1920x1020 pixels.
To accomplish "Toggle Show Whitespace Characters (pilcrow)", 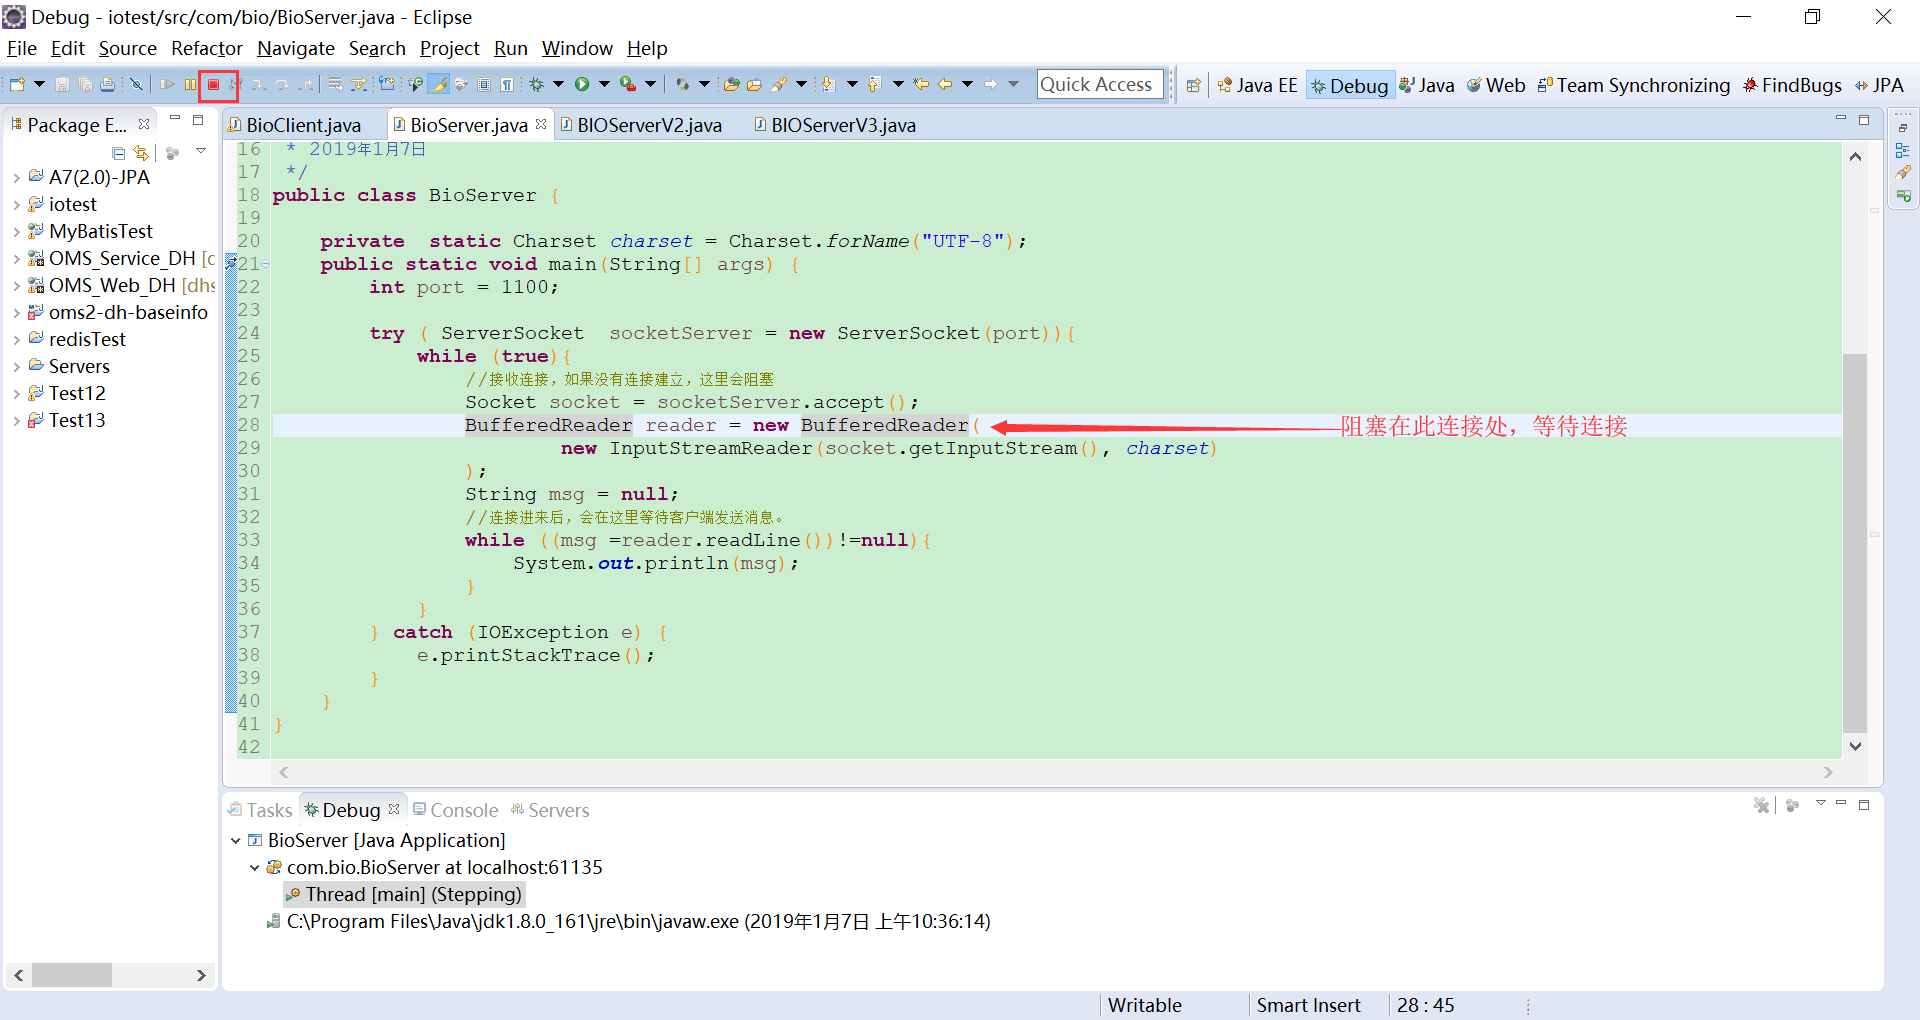I will pos(507,85).
